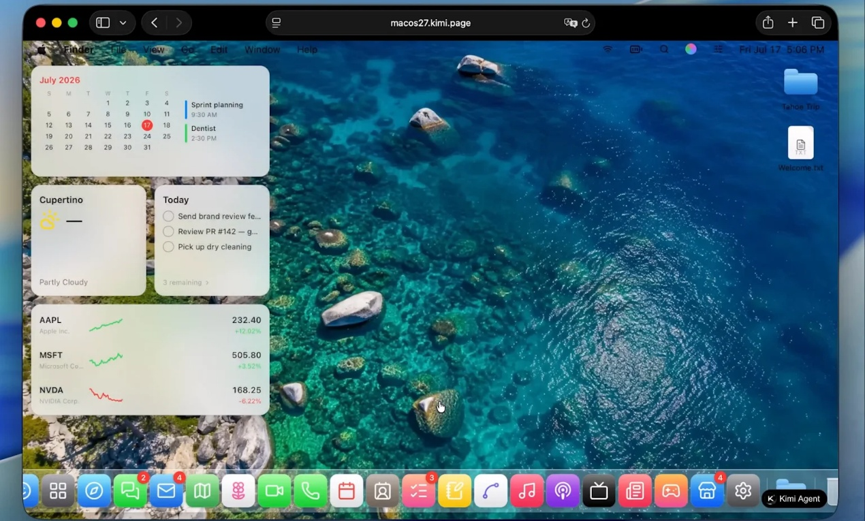Open App Store with badge 4
The width and height of the screenshot is (865, 521).
[x=707, y=491]
